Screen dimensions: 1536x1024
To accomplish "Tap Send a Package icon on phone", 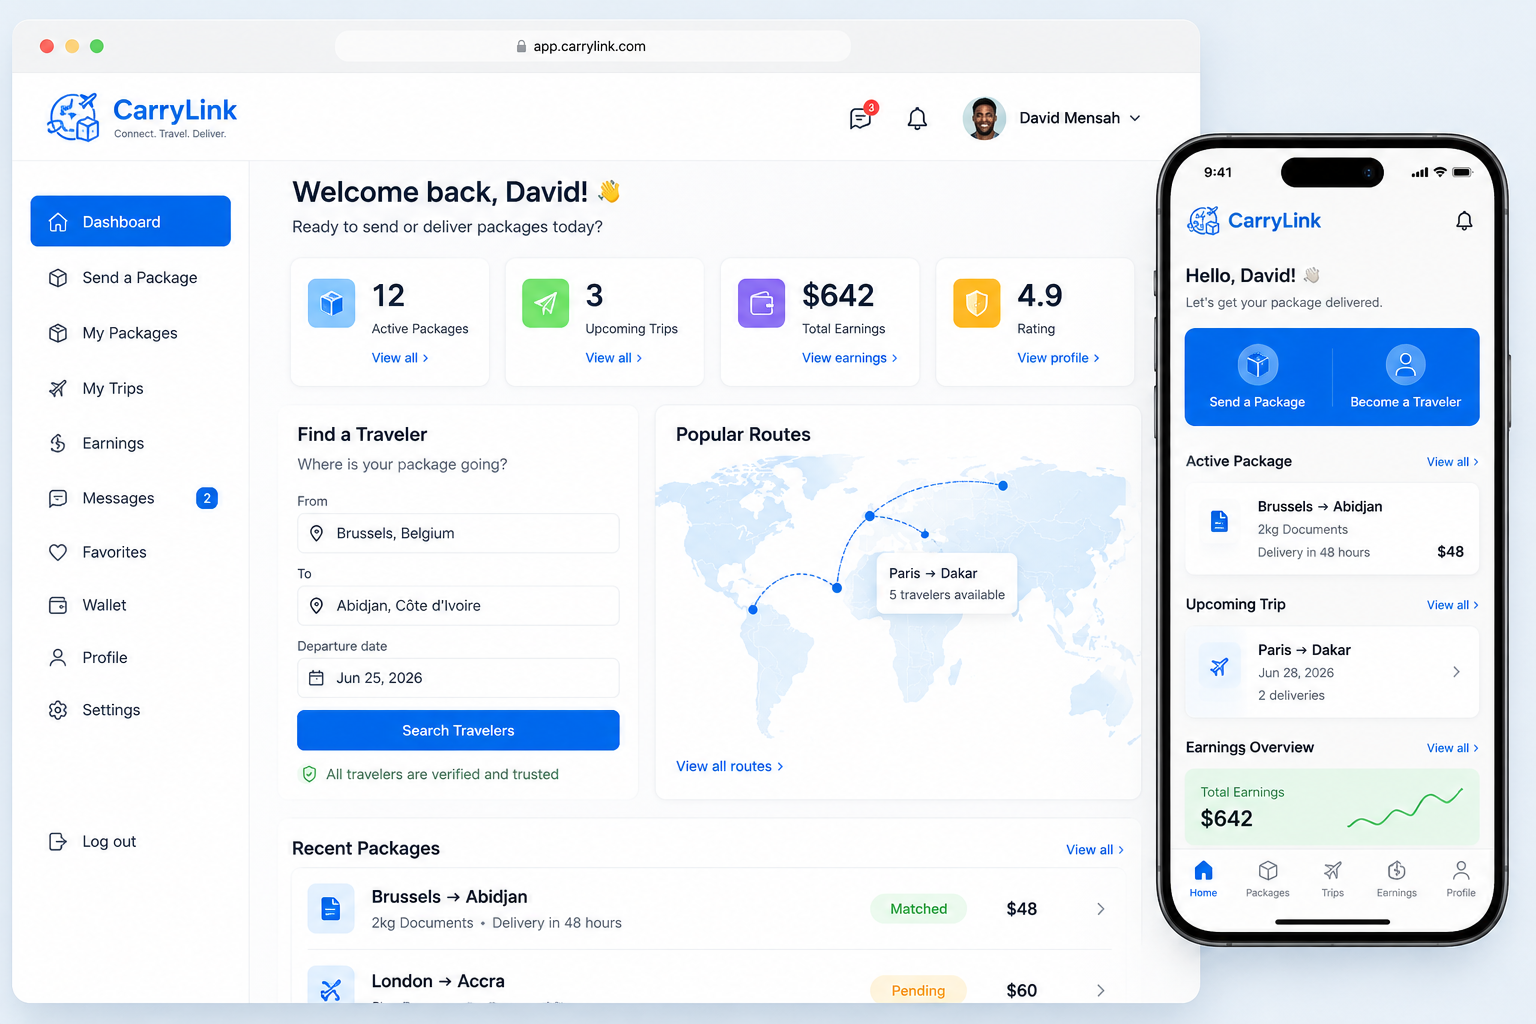I will 1258,365.
